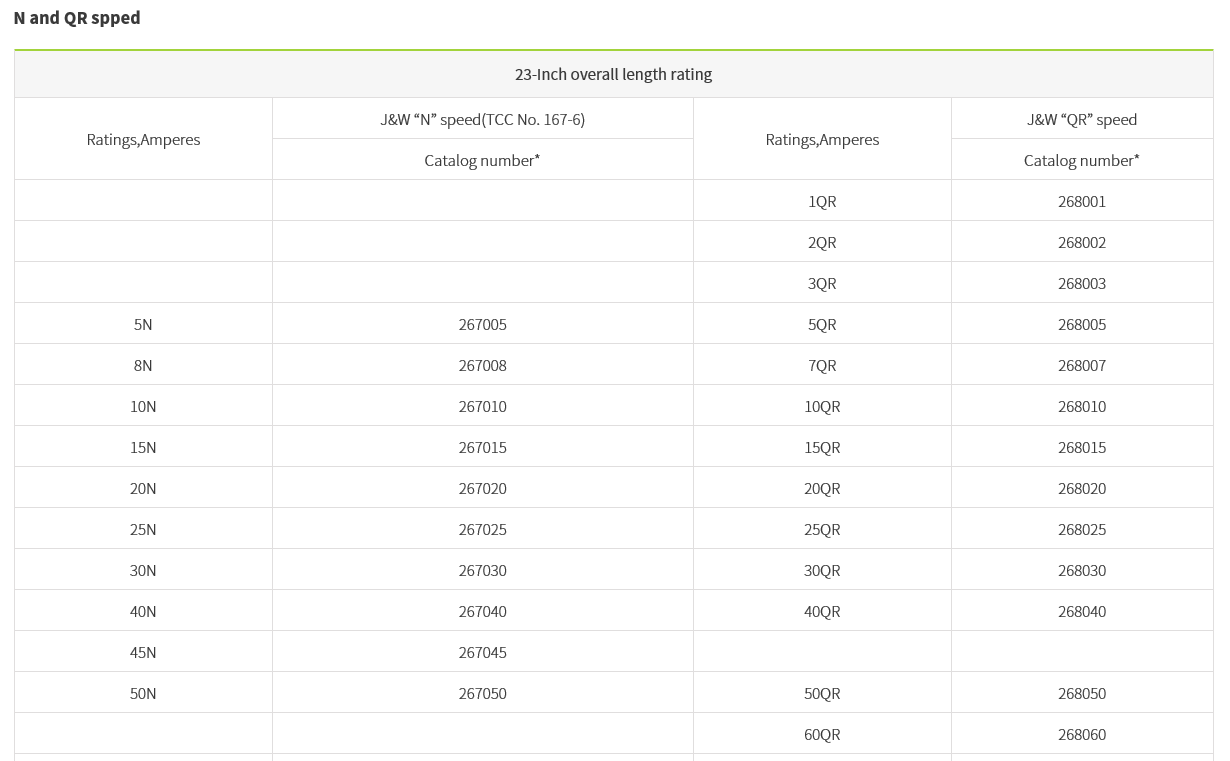Click catalog number 268001
This screenshot has height=761, width=1230.
pos(1081,201)
